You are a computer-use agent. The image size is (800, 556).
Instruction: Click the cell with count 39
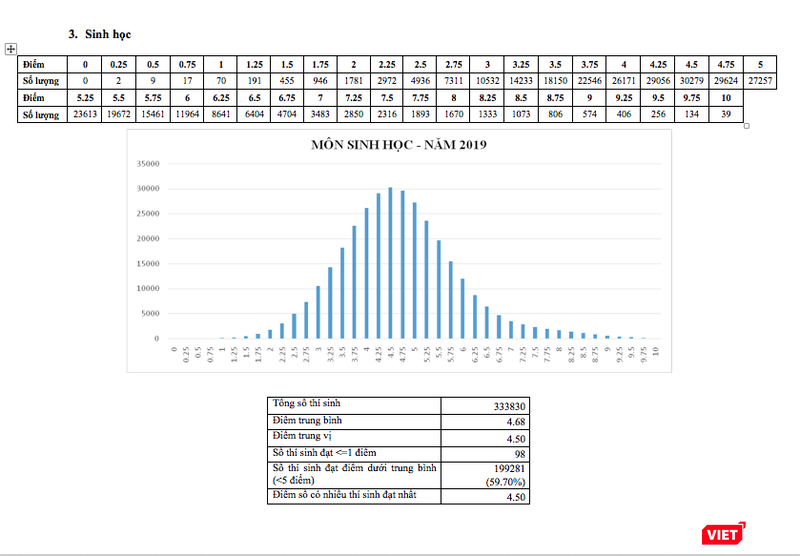pos(726,115)
